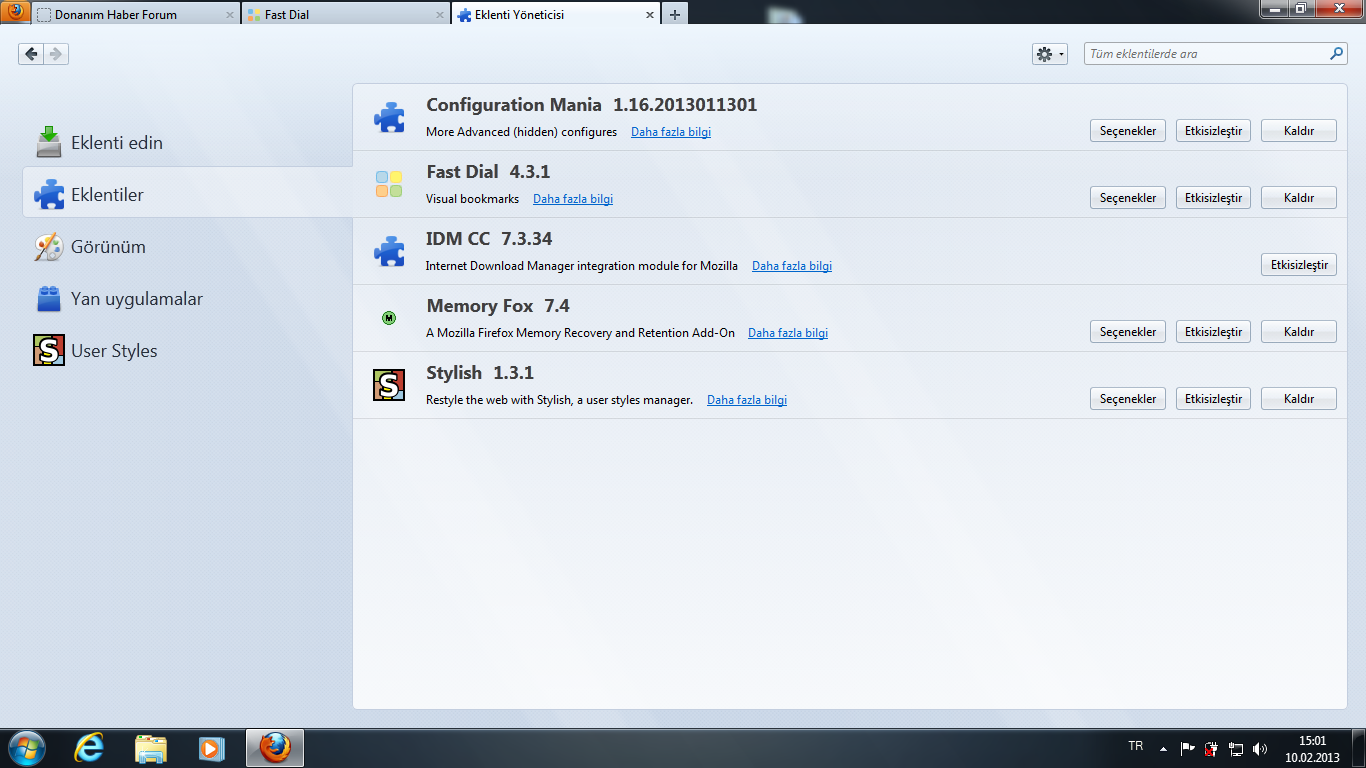
Task: Close the Fast Dial tab
Action: pos(441,15)
